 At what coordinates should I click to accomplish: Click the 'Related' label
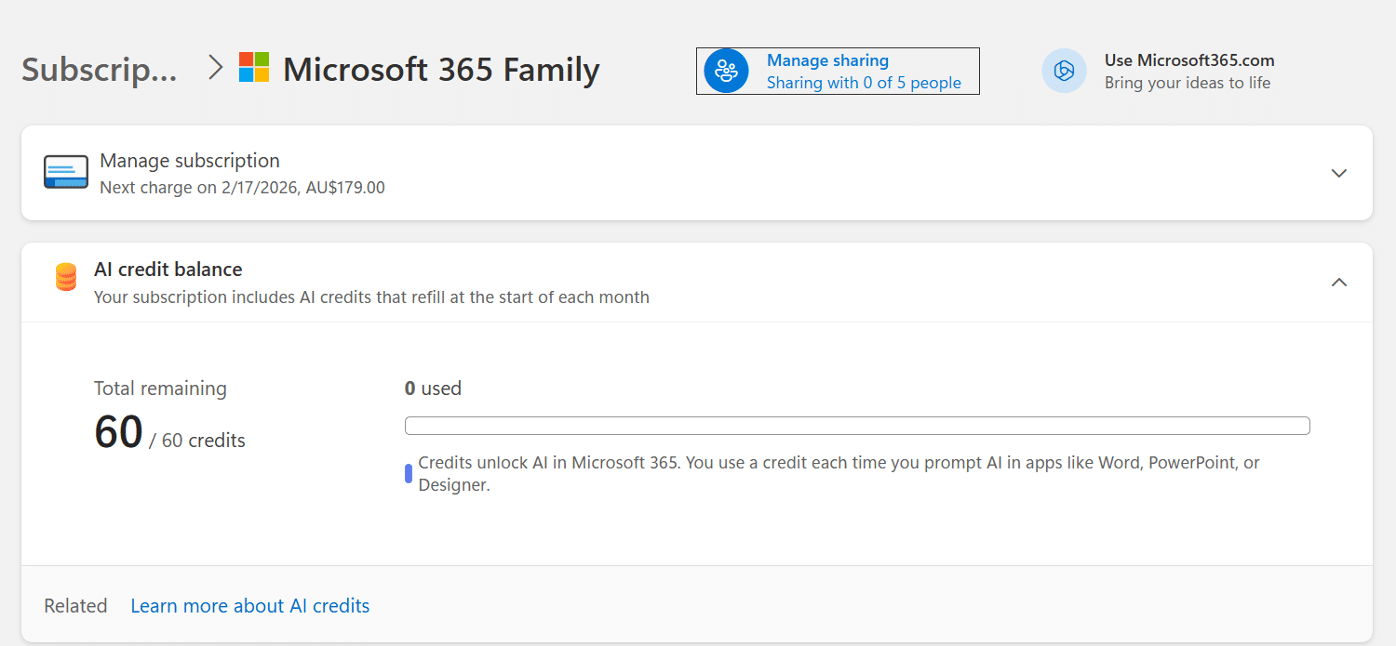76,606
